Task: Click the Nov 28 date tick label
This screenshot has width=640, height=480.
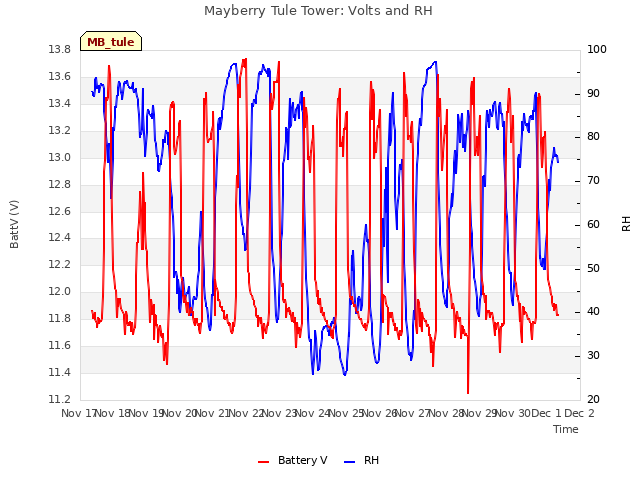Action: point(446,413)
